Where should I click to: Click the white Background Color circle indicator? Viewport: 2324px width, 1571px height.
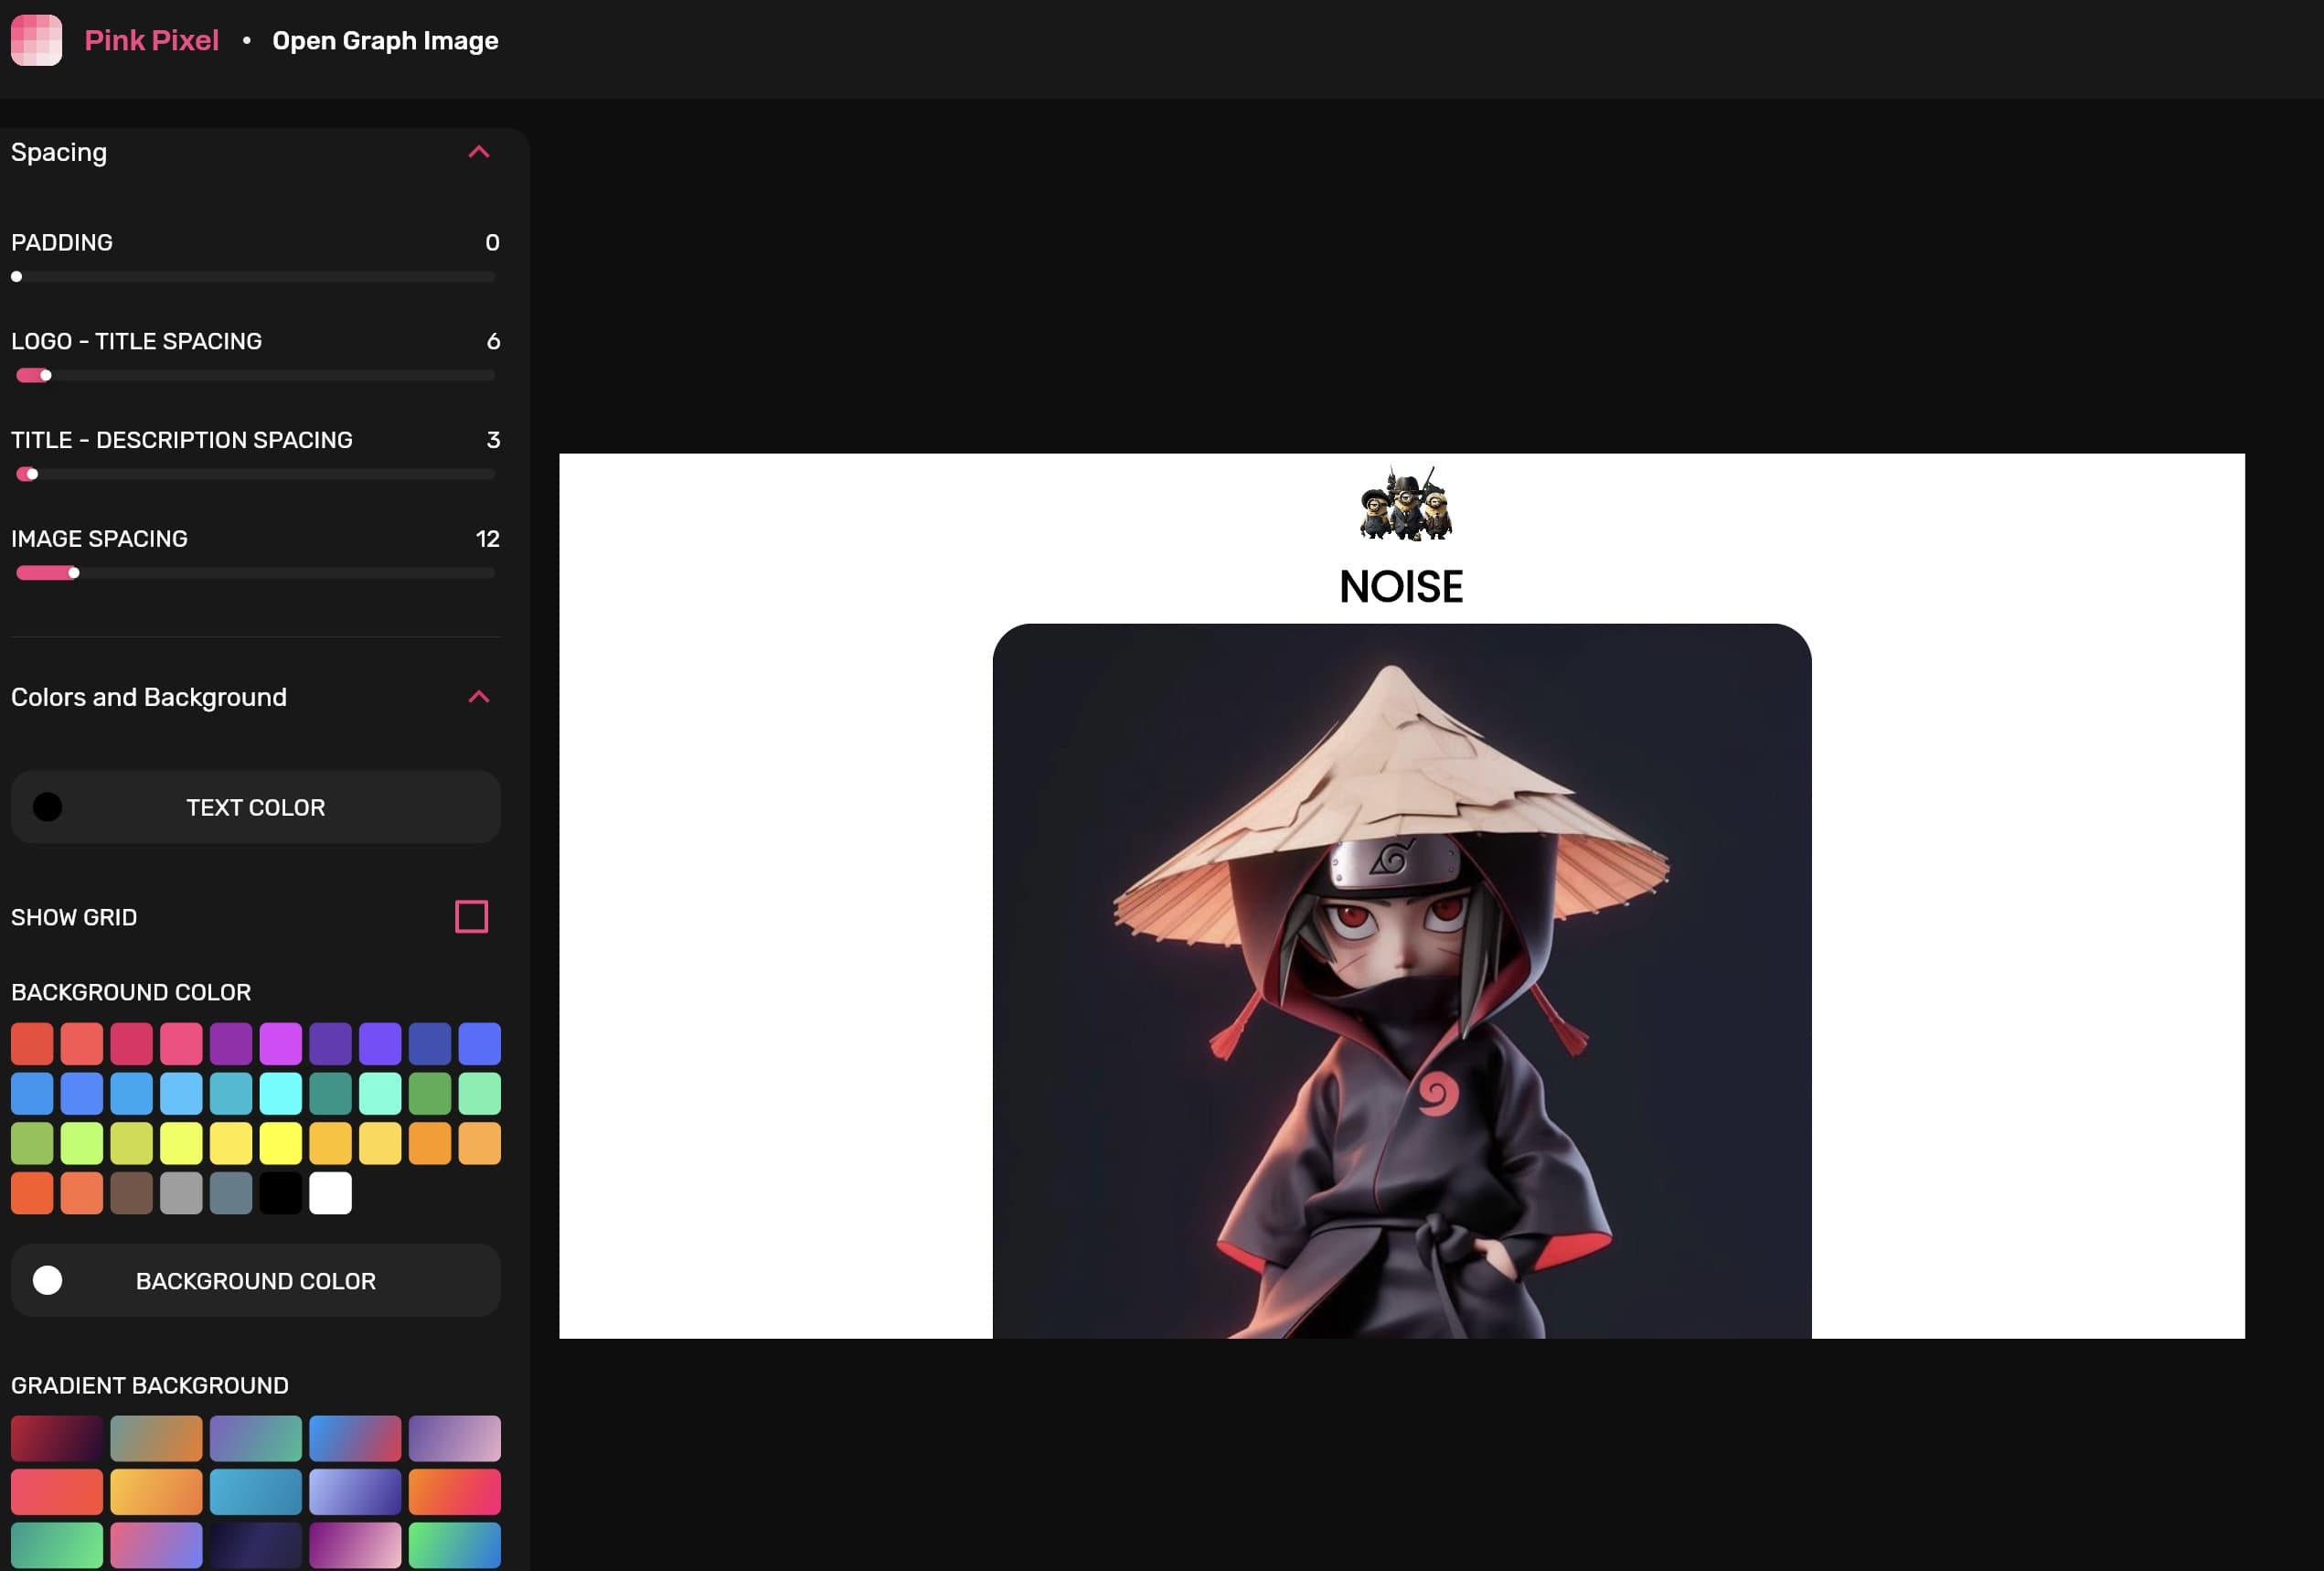coord(47,1280)
